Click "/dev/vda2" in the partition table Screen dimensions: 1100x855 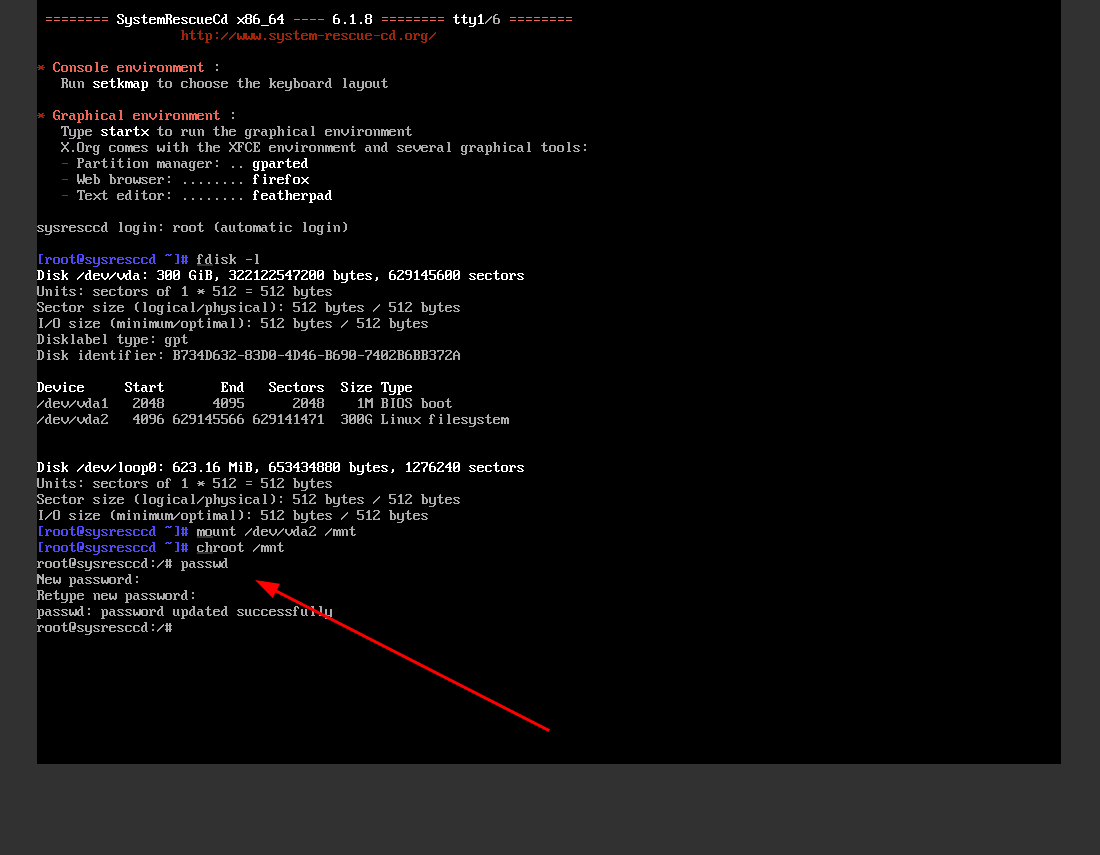coord(72,420)
